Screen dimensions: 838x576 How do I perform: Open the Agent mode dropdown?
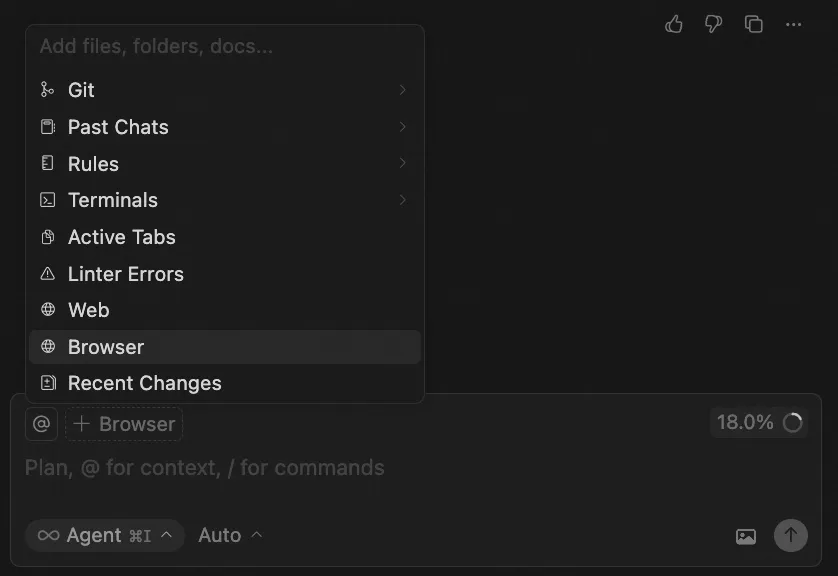105,535
